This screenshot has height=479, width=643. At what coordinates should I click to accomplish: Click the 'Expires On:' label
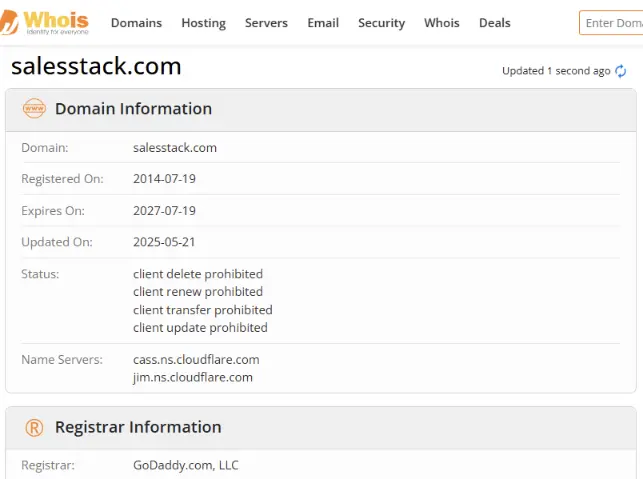pyautogui.click(x=53, y=211)
